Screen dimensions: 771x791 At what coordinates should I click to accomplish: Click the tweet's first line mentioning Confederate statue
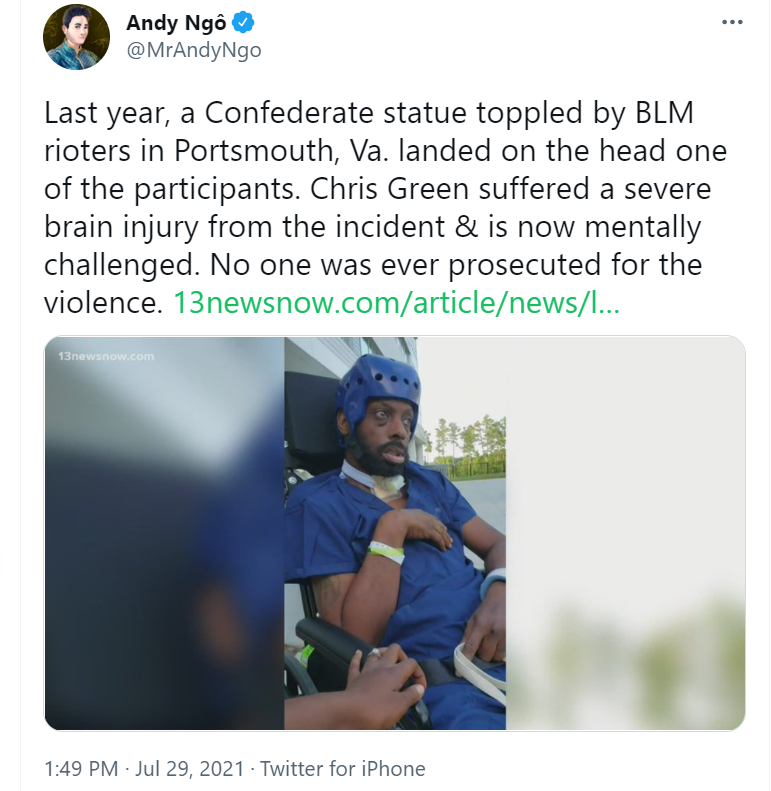tap(369, 113)
